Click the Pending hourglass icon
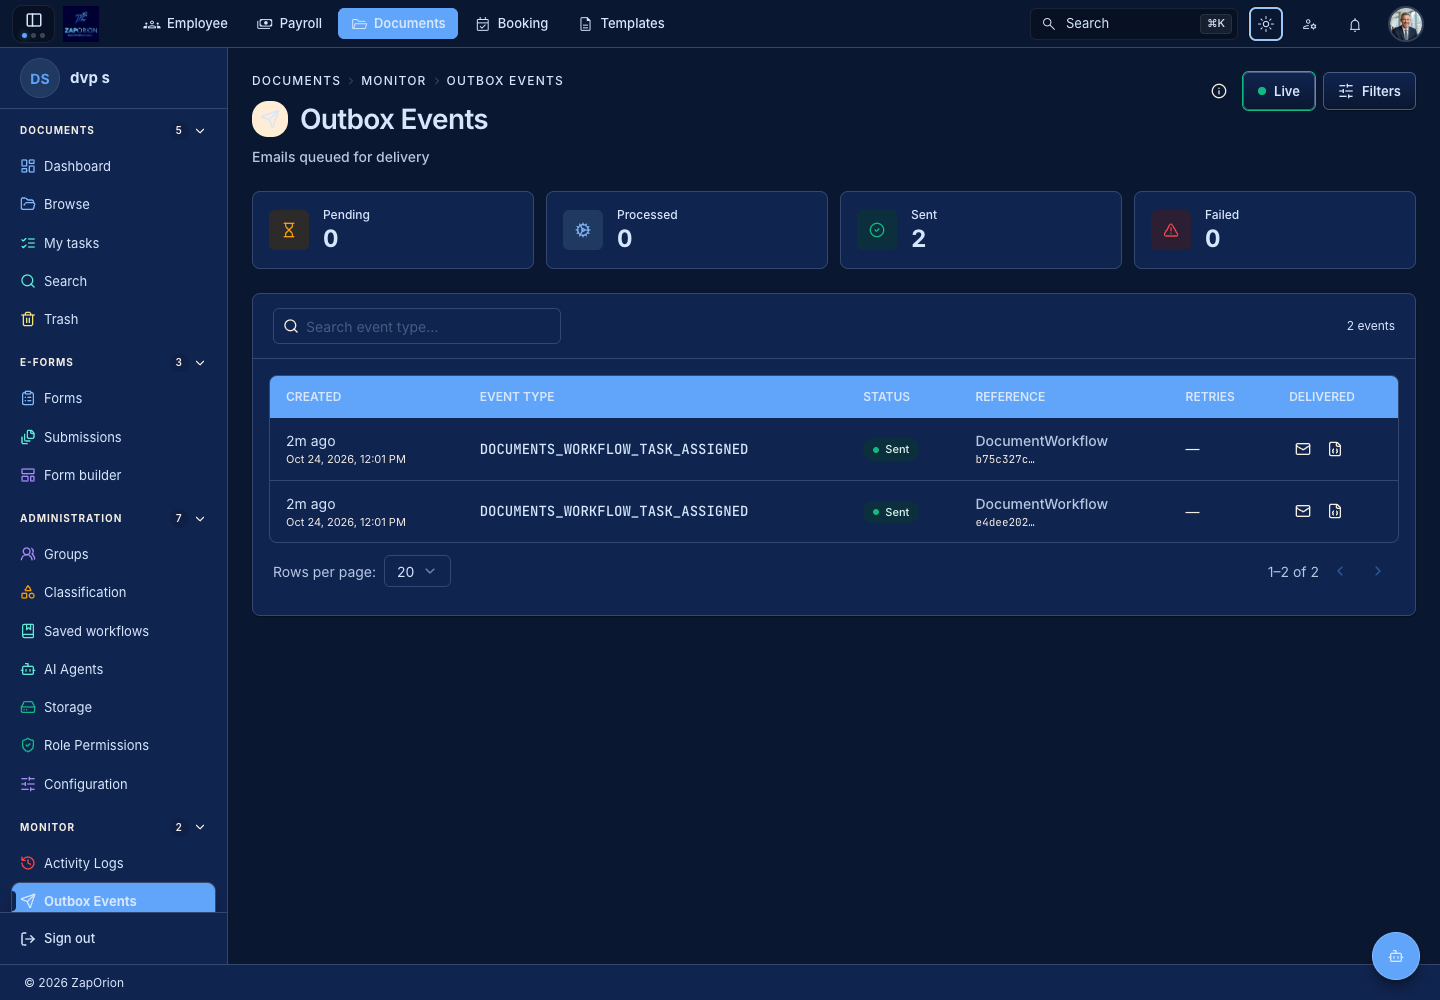The image size is (1440, 1000). coord(289,230)
